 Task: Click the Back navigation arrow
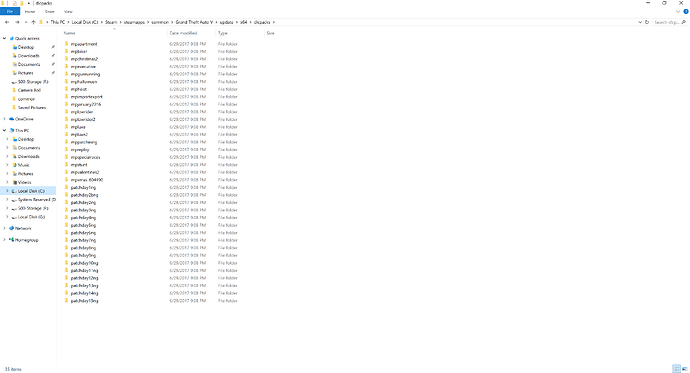7,22
